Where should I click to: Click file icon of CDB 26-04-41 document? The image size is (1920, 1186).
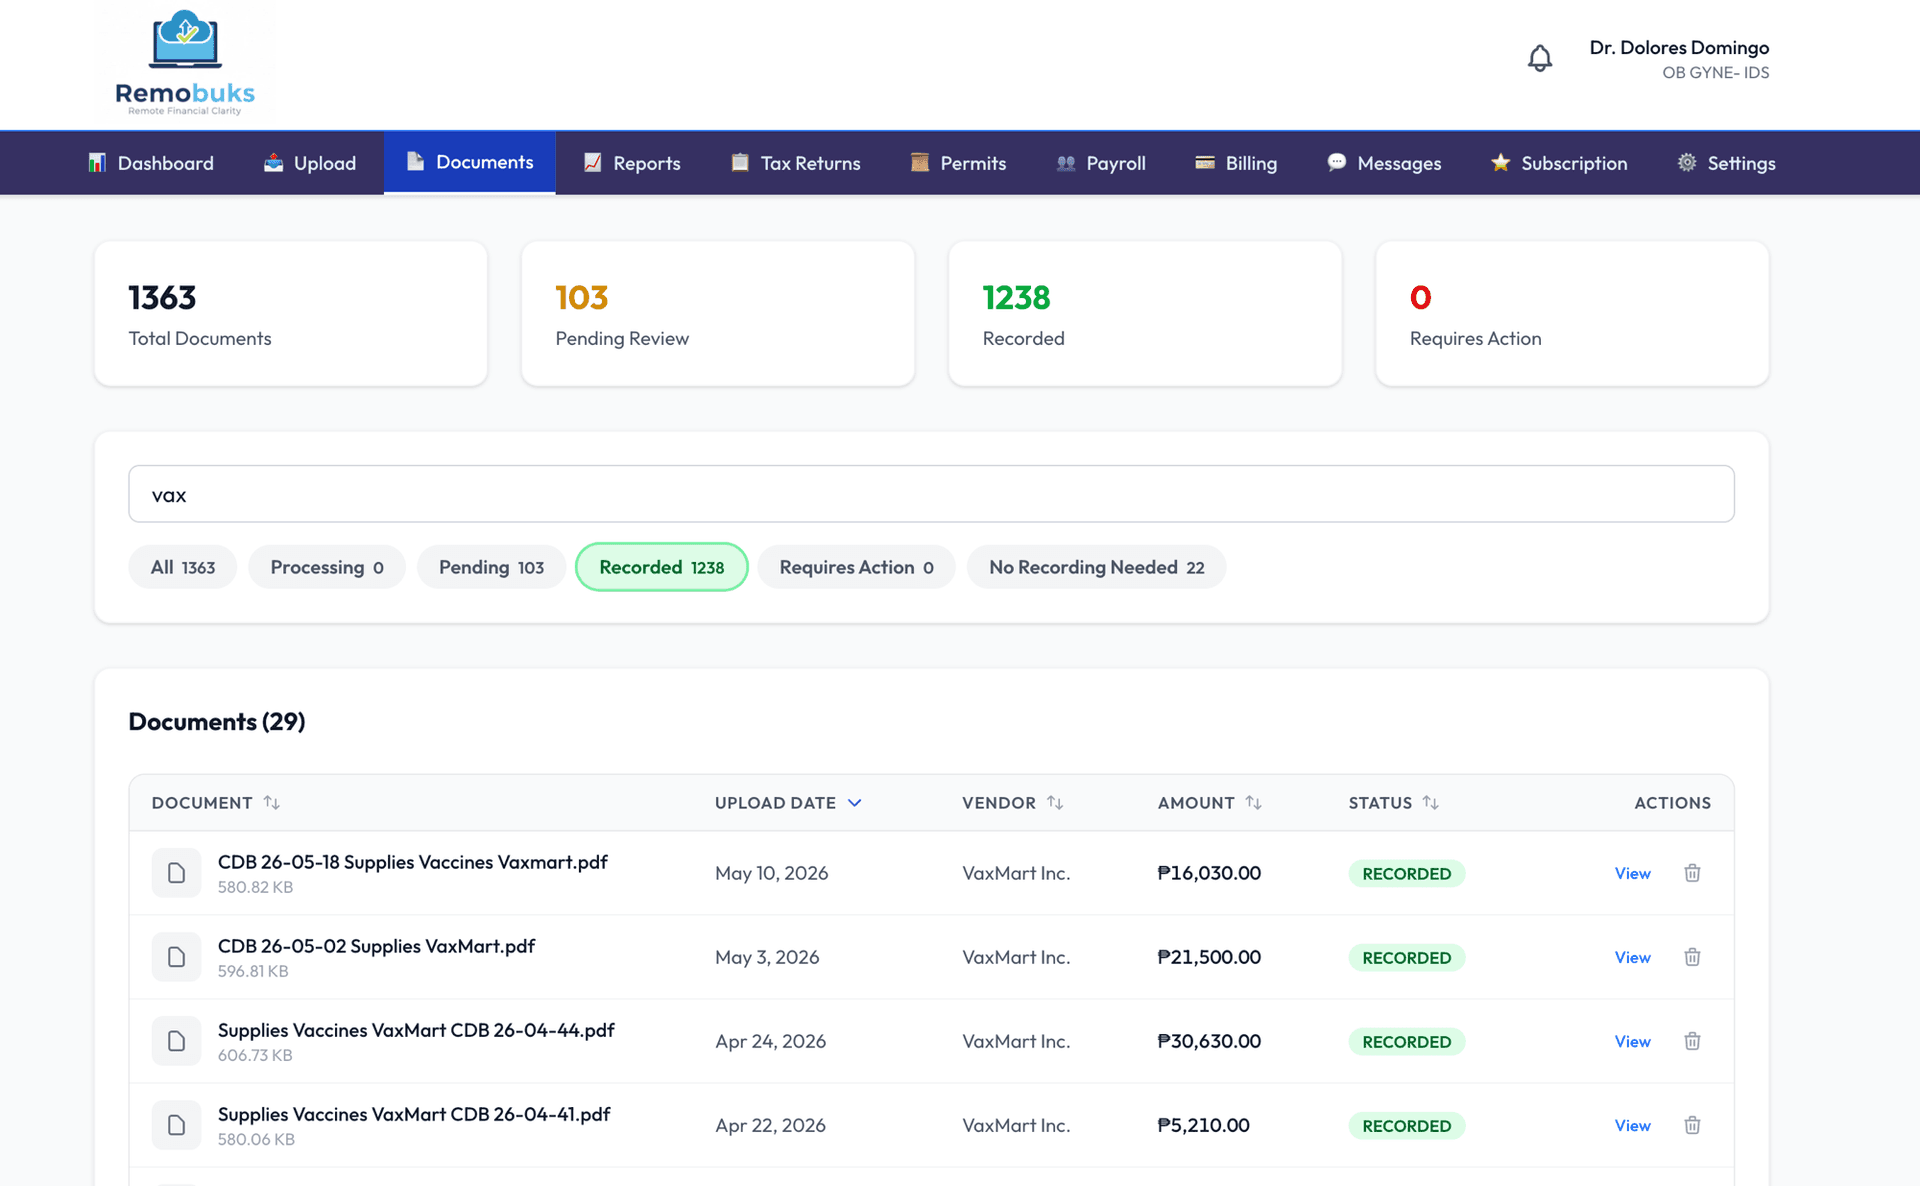(176, 1125)
